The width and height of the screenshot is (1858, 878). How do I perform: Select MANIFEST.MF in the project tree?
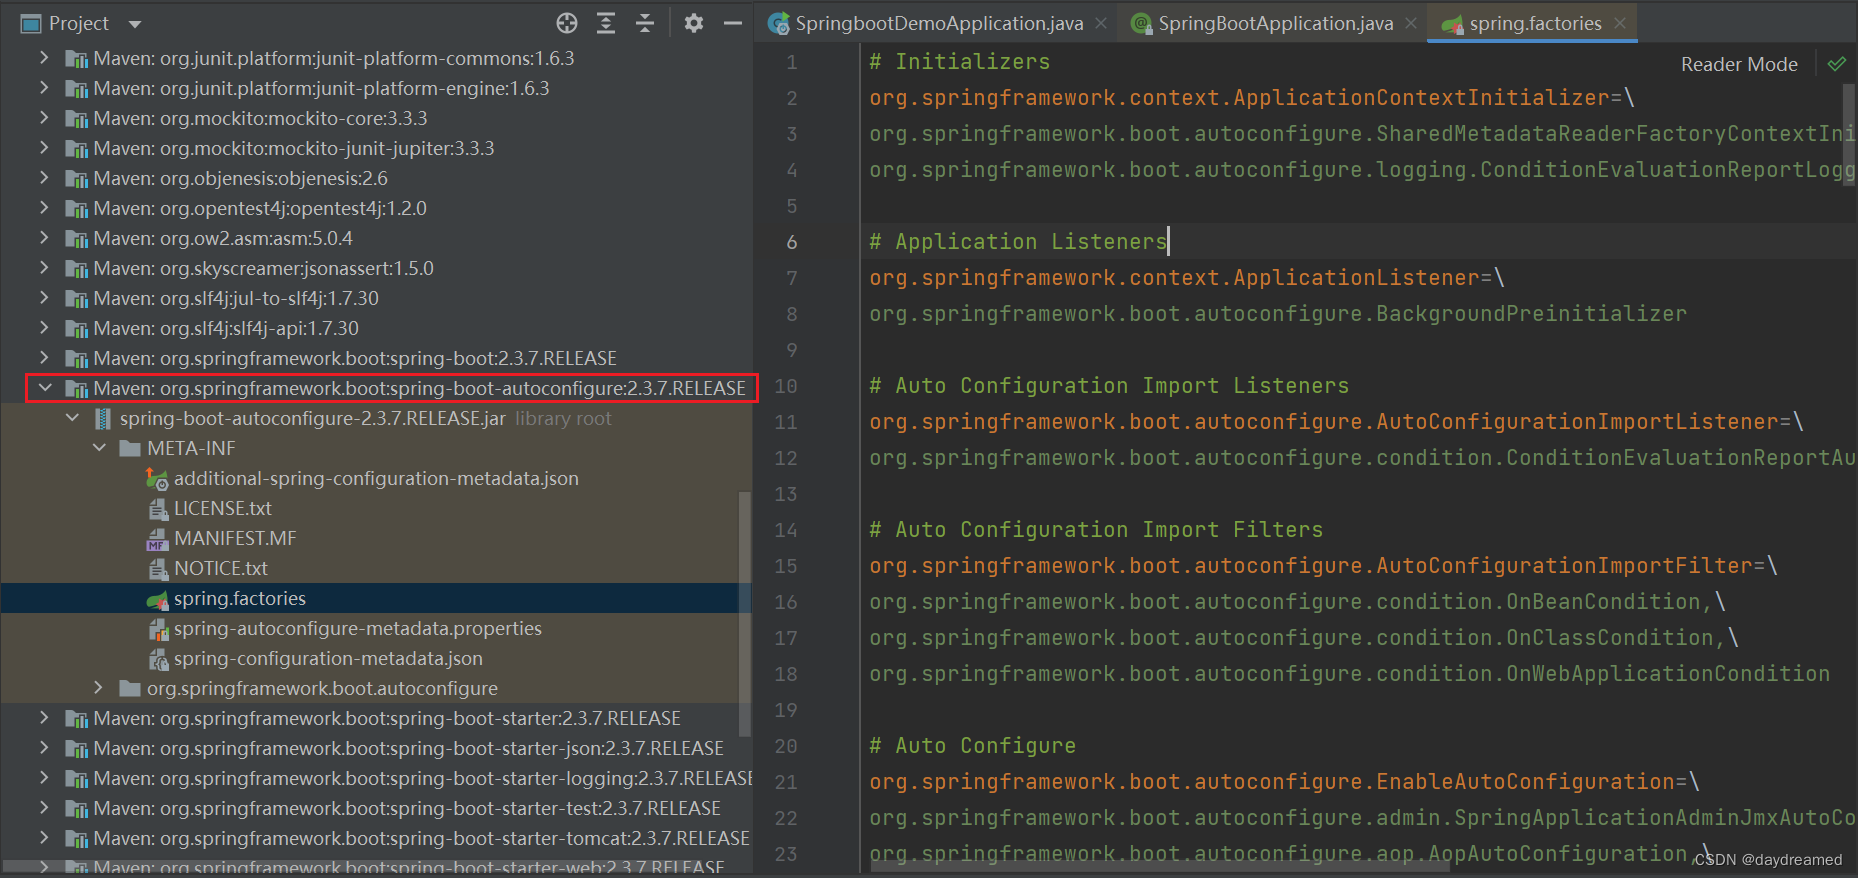(x=235, y=538)
